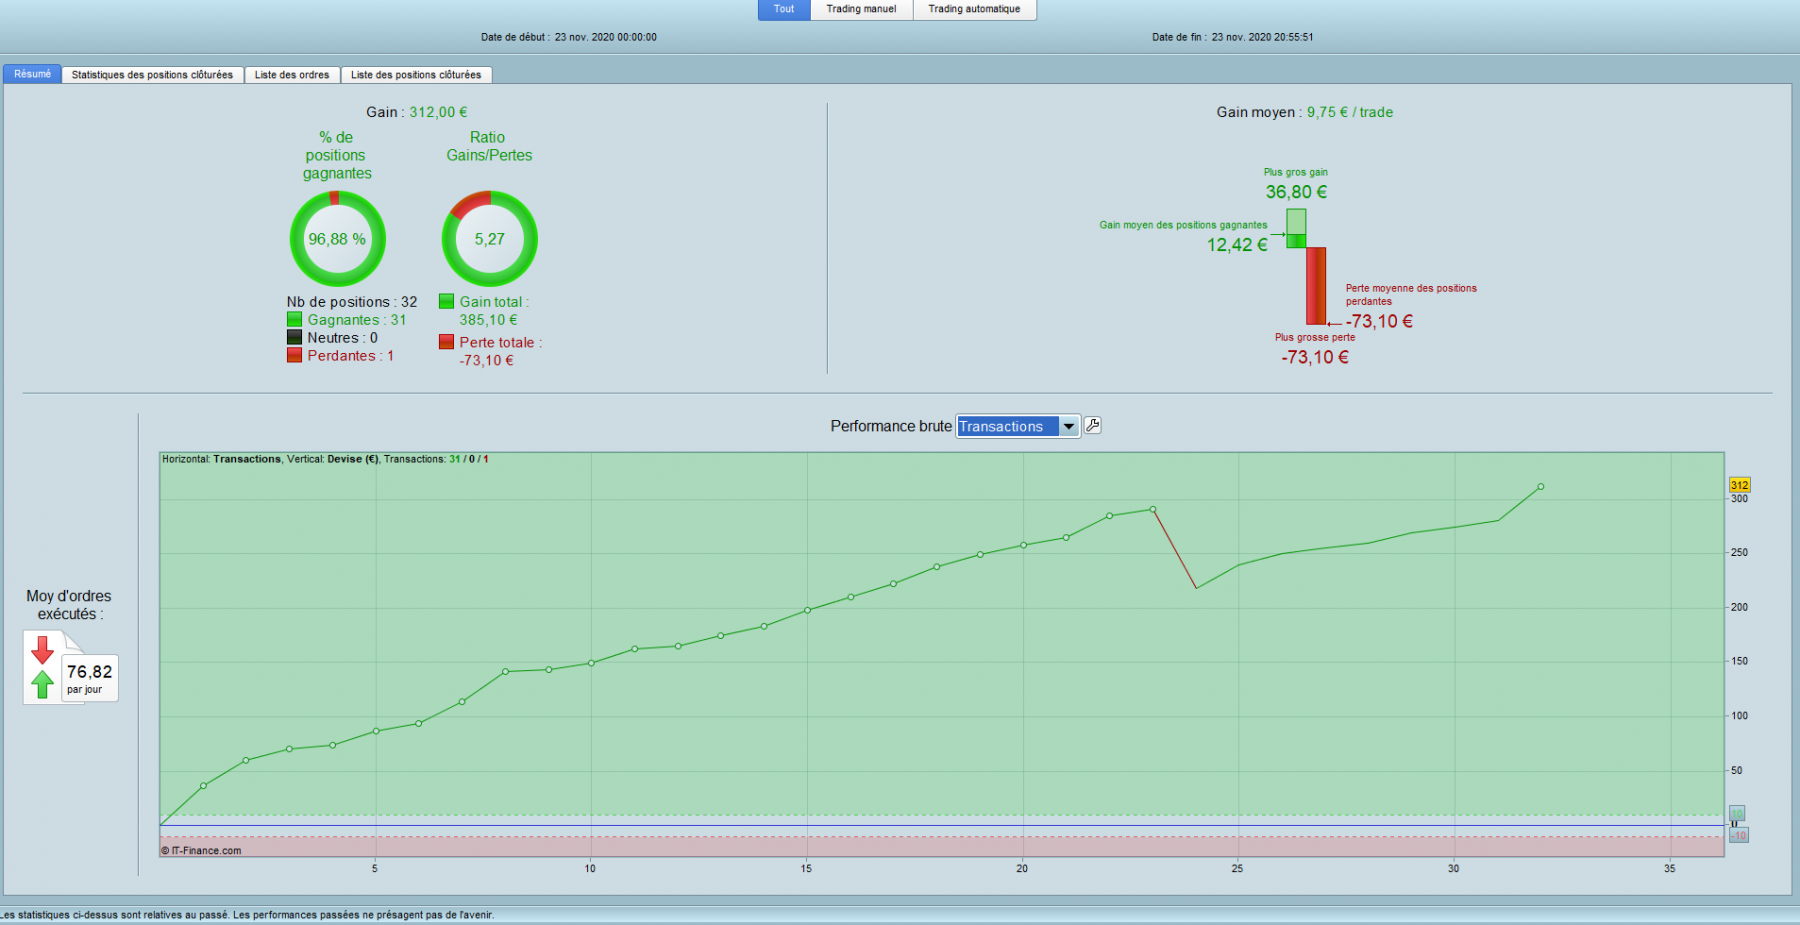Image resolution: width=1800 pixels, height=925 pixels.
Task: Click the 5,27 Gains/Pertes ratio donut
Action: click(x=490, y=239)
